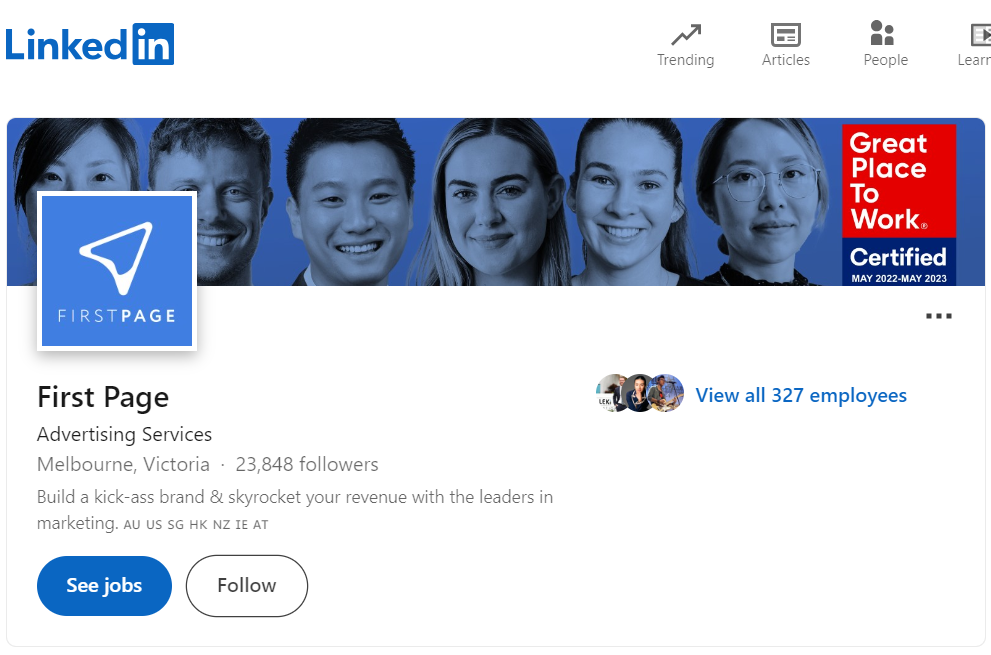
Task: Open the Articles section icon
Action: click(x=786, y=35)
